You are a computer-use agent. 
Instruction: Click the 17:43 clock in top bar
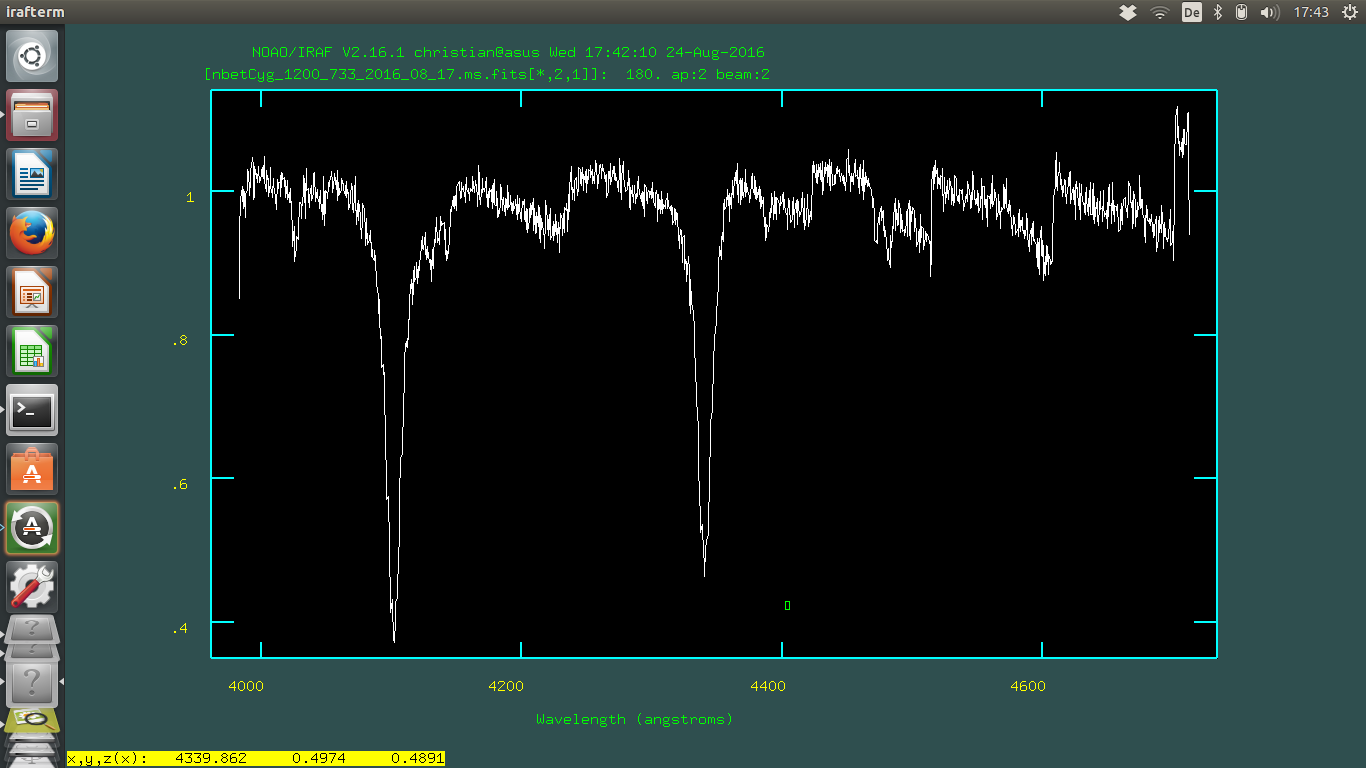(x=1311, y=12)
